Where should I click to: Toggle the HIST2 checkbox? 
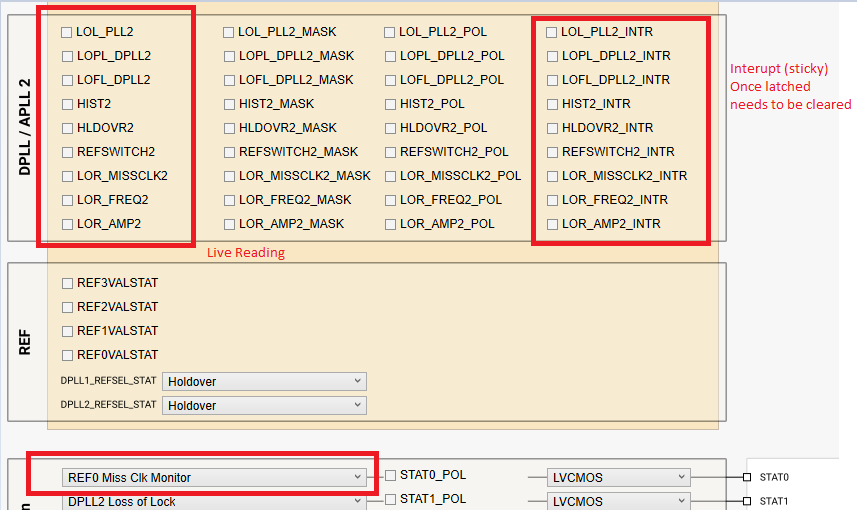coord(67,104)
